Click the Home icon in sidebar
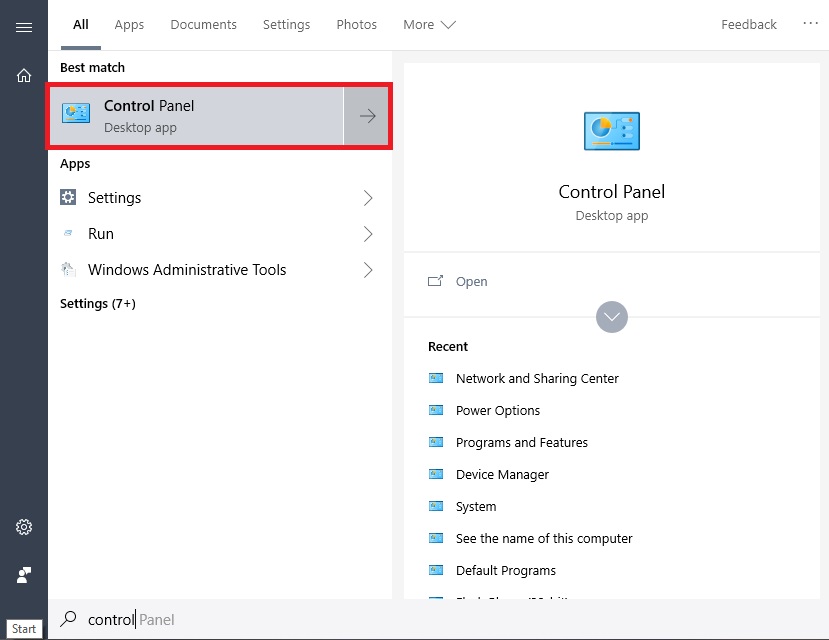The image size is (829, 640). [x=24, y=76]
